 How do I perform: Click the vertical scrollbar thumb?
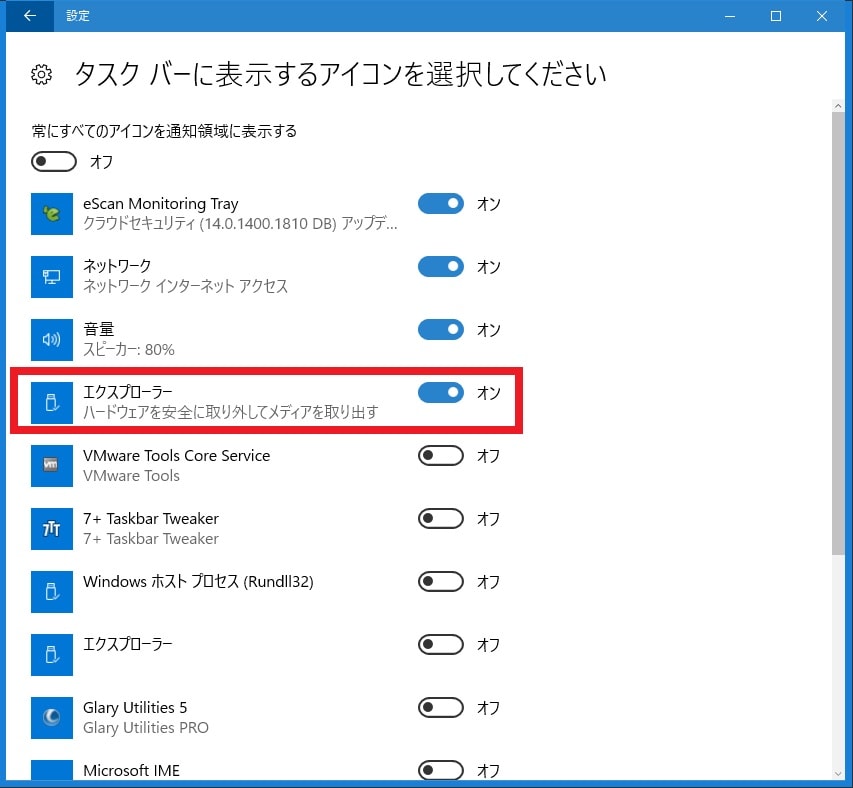pos(838,334)
